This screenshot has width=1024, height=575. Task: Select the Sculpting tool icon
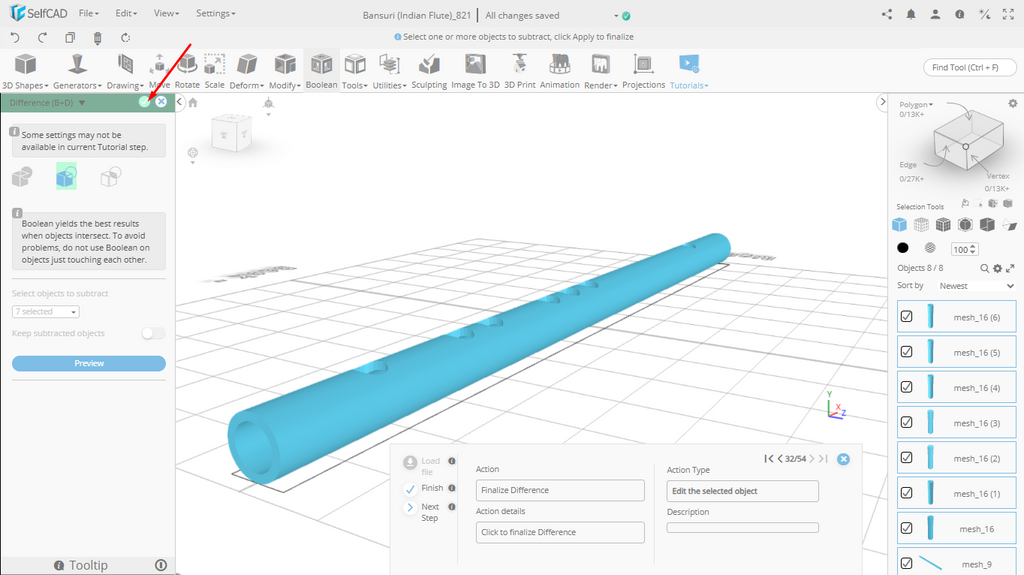[429, 66]
